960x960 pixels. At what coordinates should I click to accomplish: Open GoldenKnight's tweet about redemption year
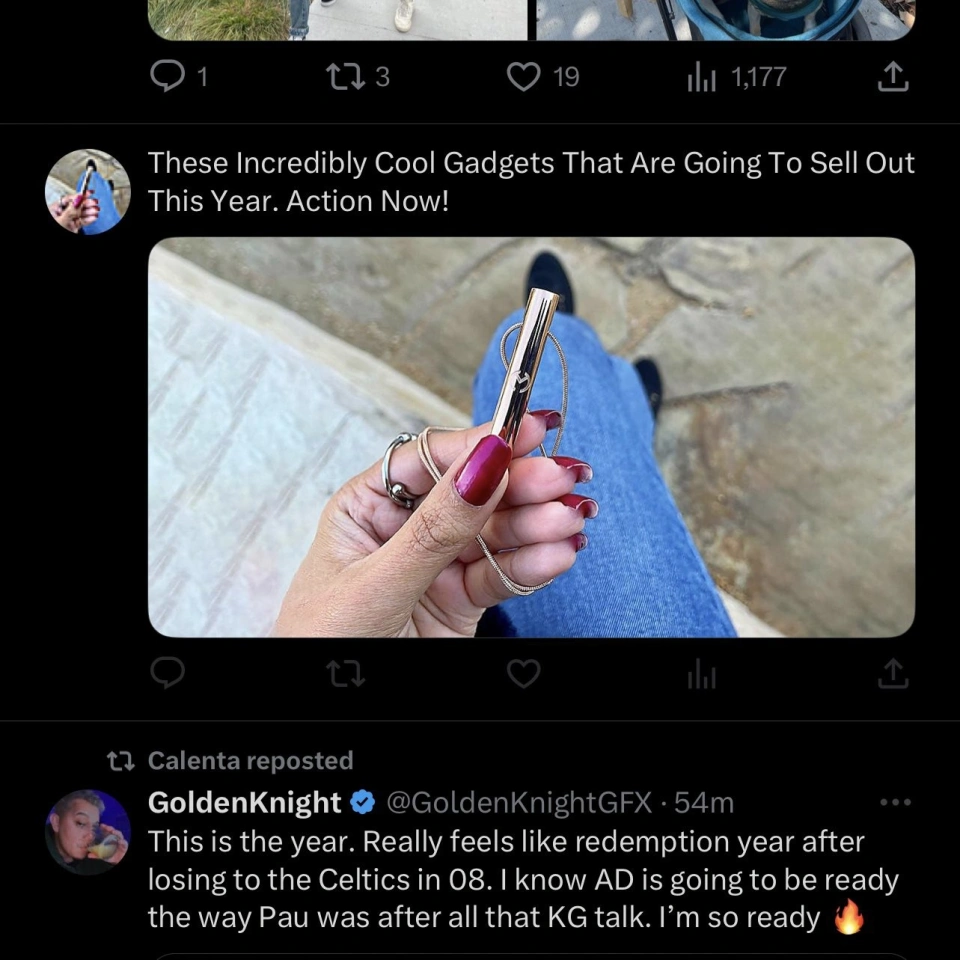click(x=520, y=880)
